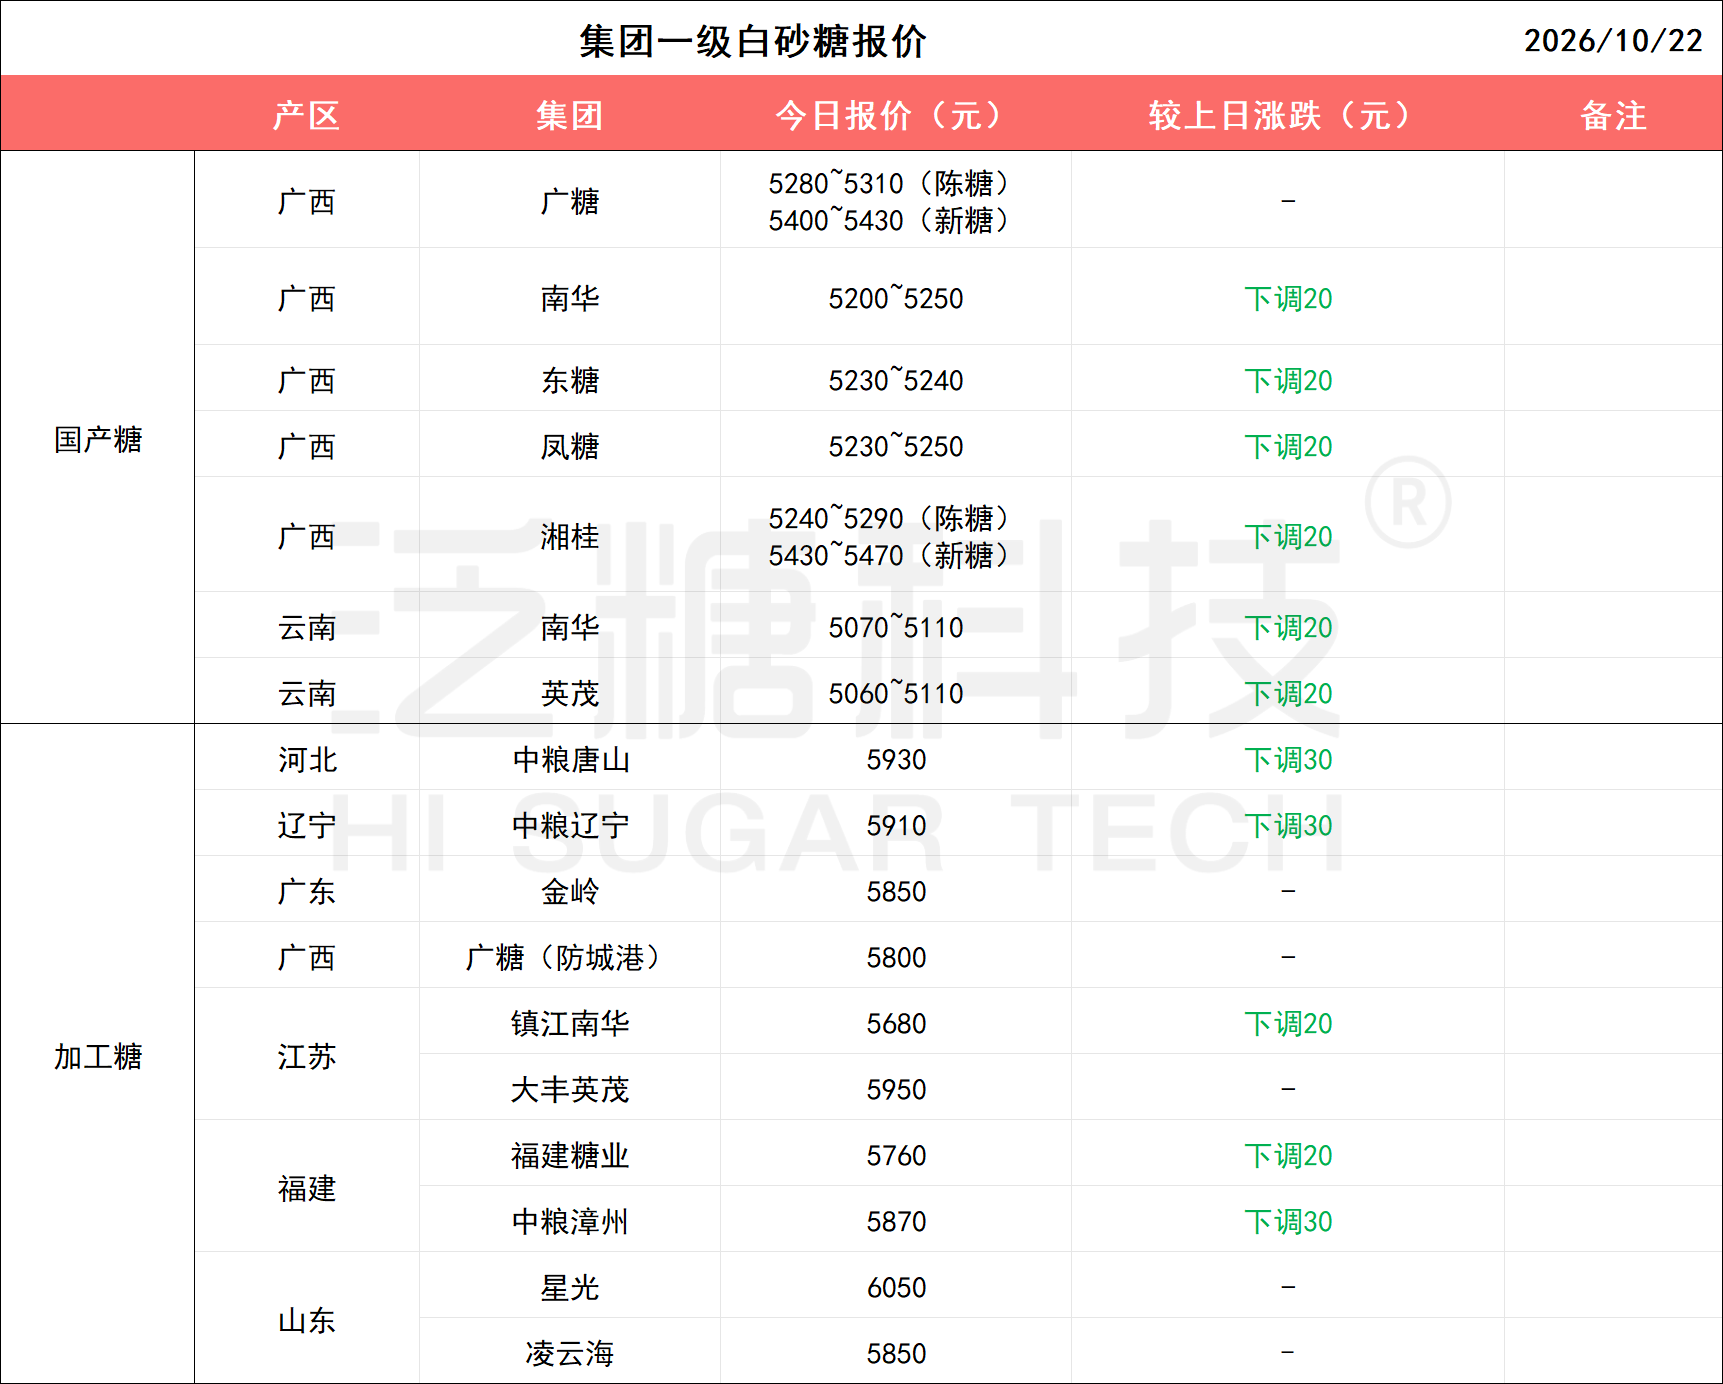Select the 凤糖 group cell
The image size is (1723, 1384).
[x=570, y=446]
